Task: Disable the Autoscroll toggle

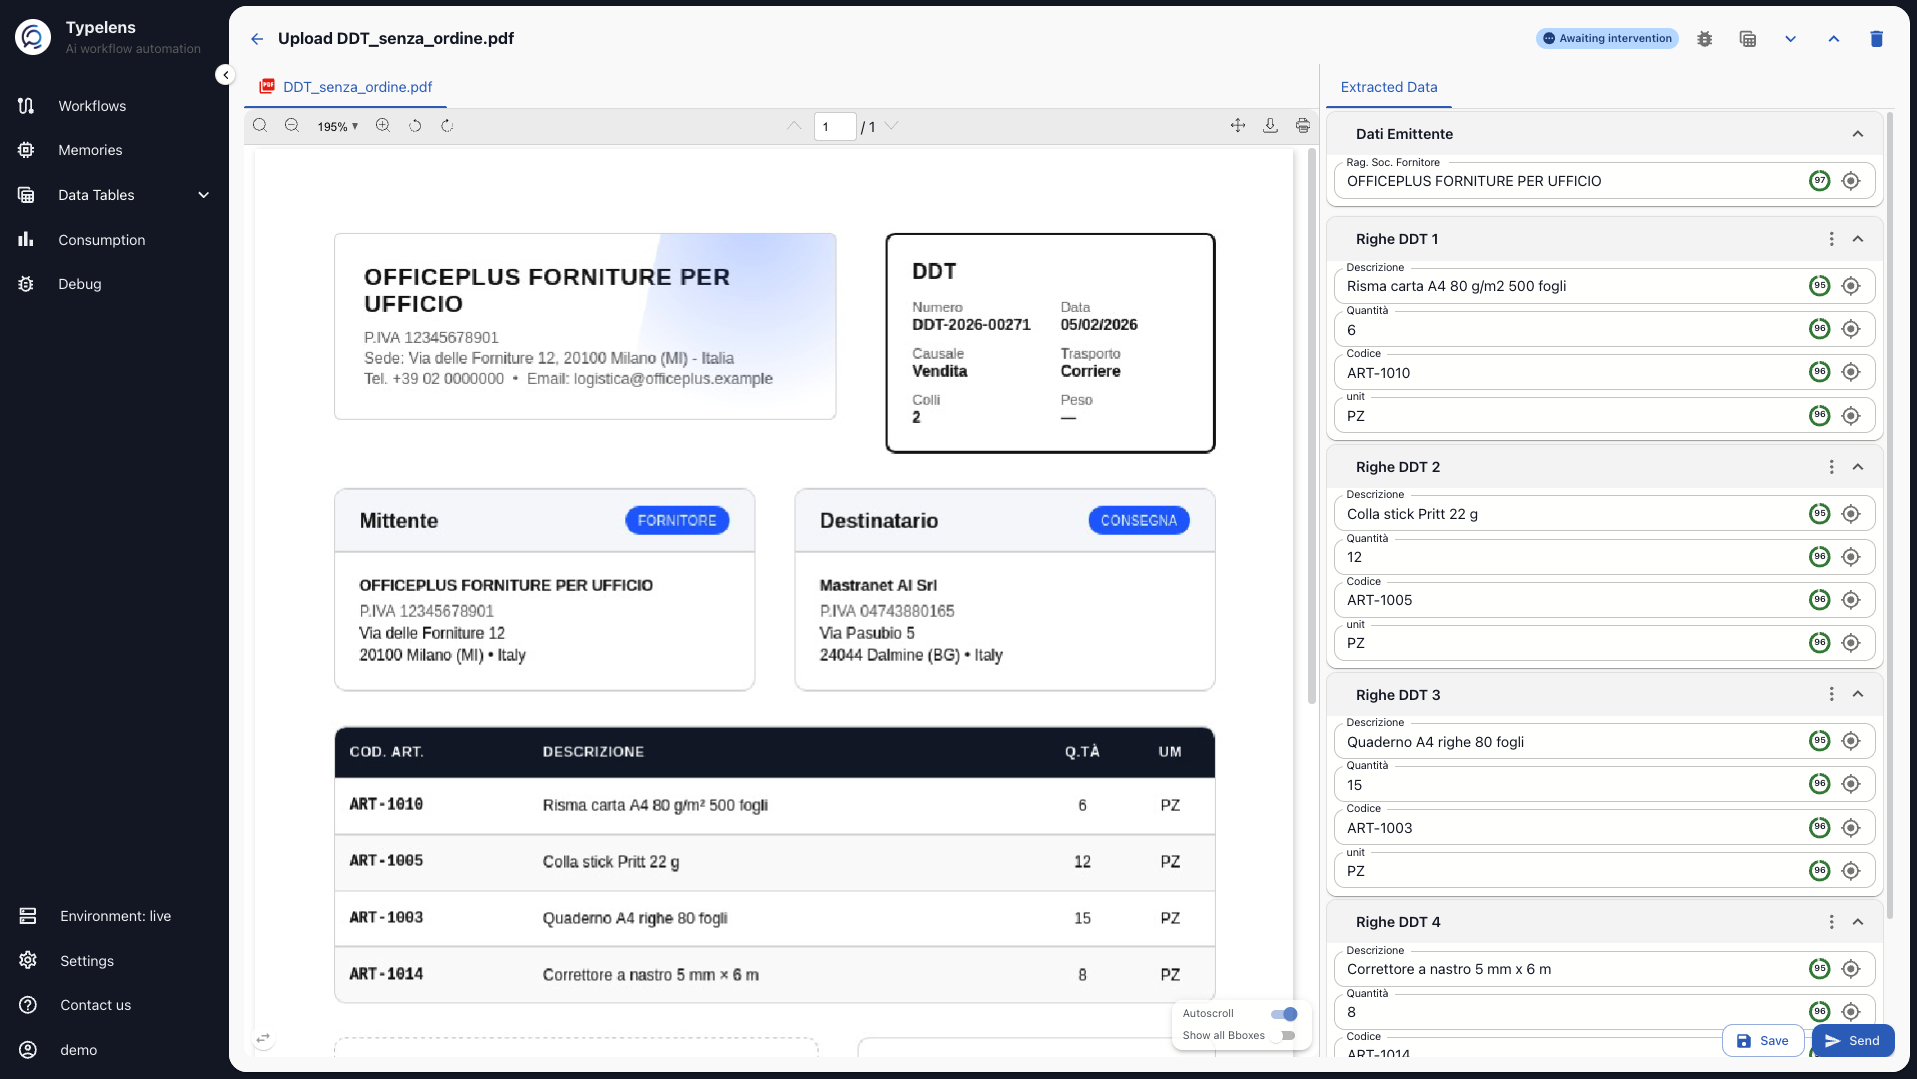Action: 1283,1013
